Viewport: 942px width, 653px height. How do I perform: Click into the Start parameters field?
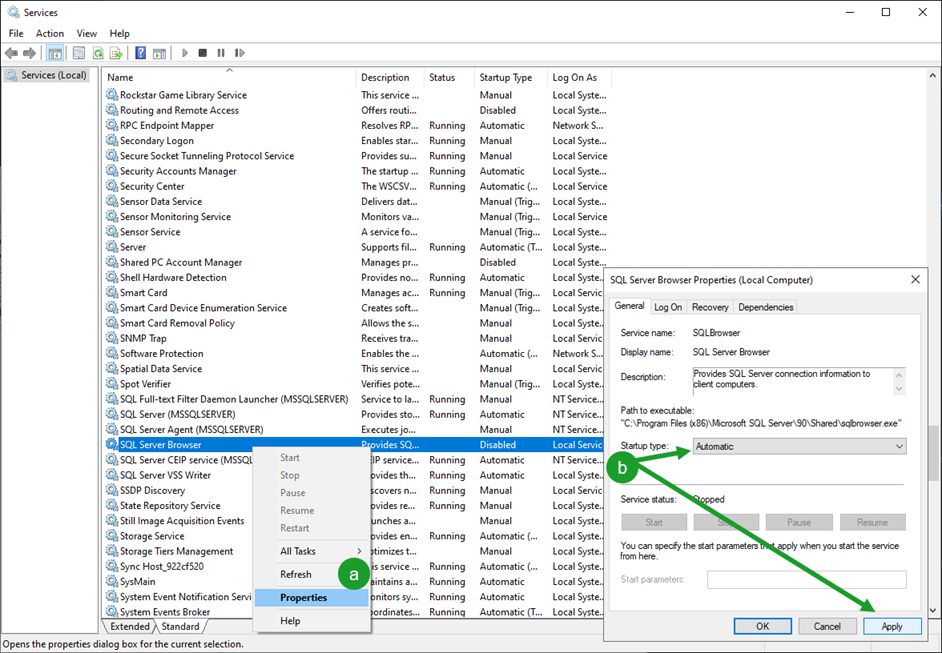coord(807,580)
